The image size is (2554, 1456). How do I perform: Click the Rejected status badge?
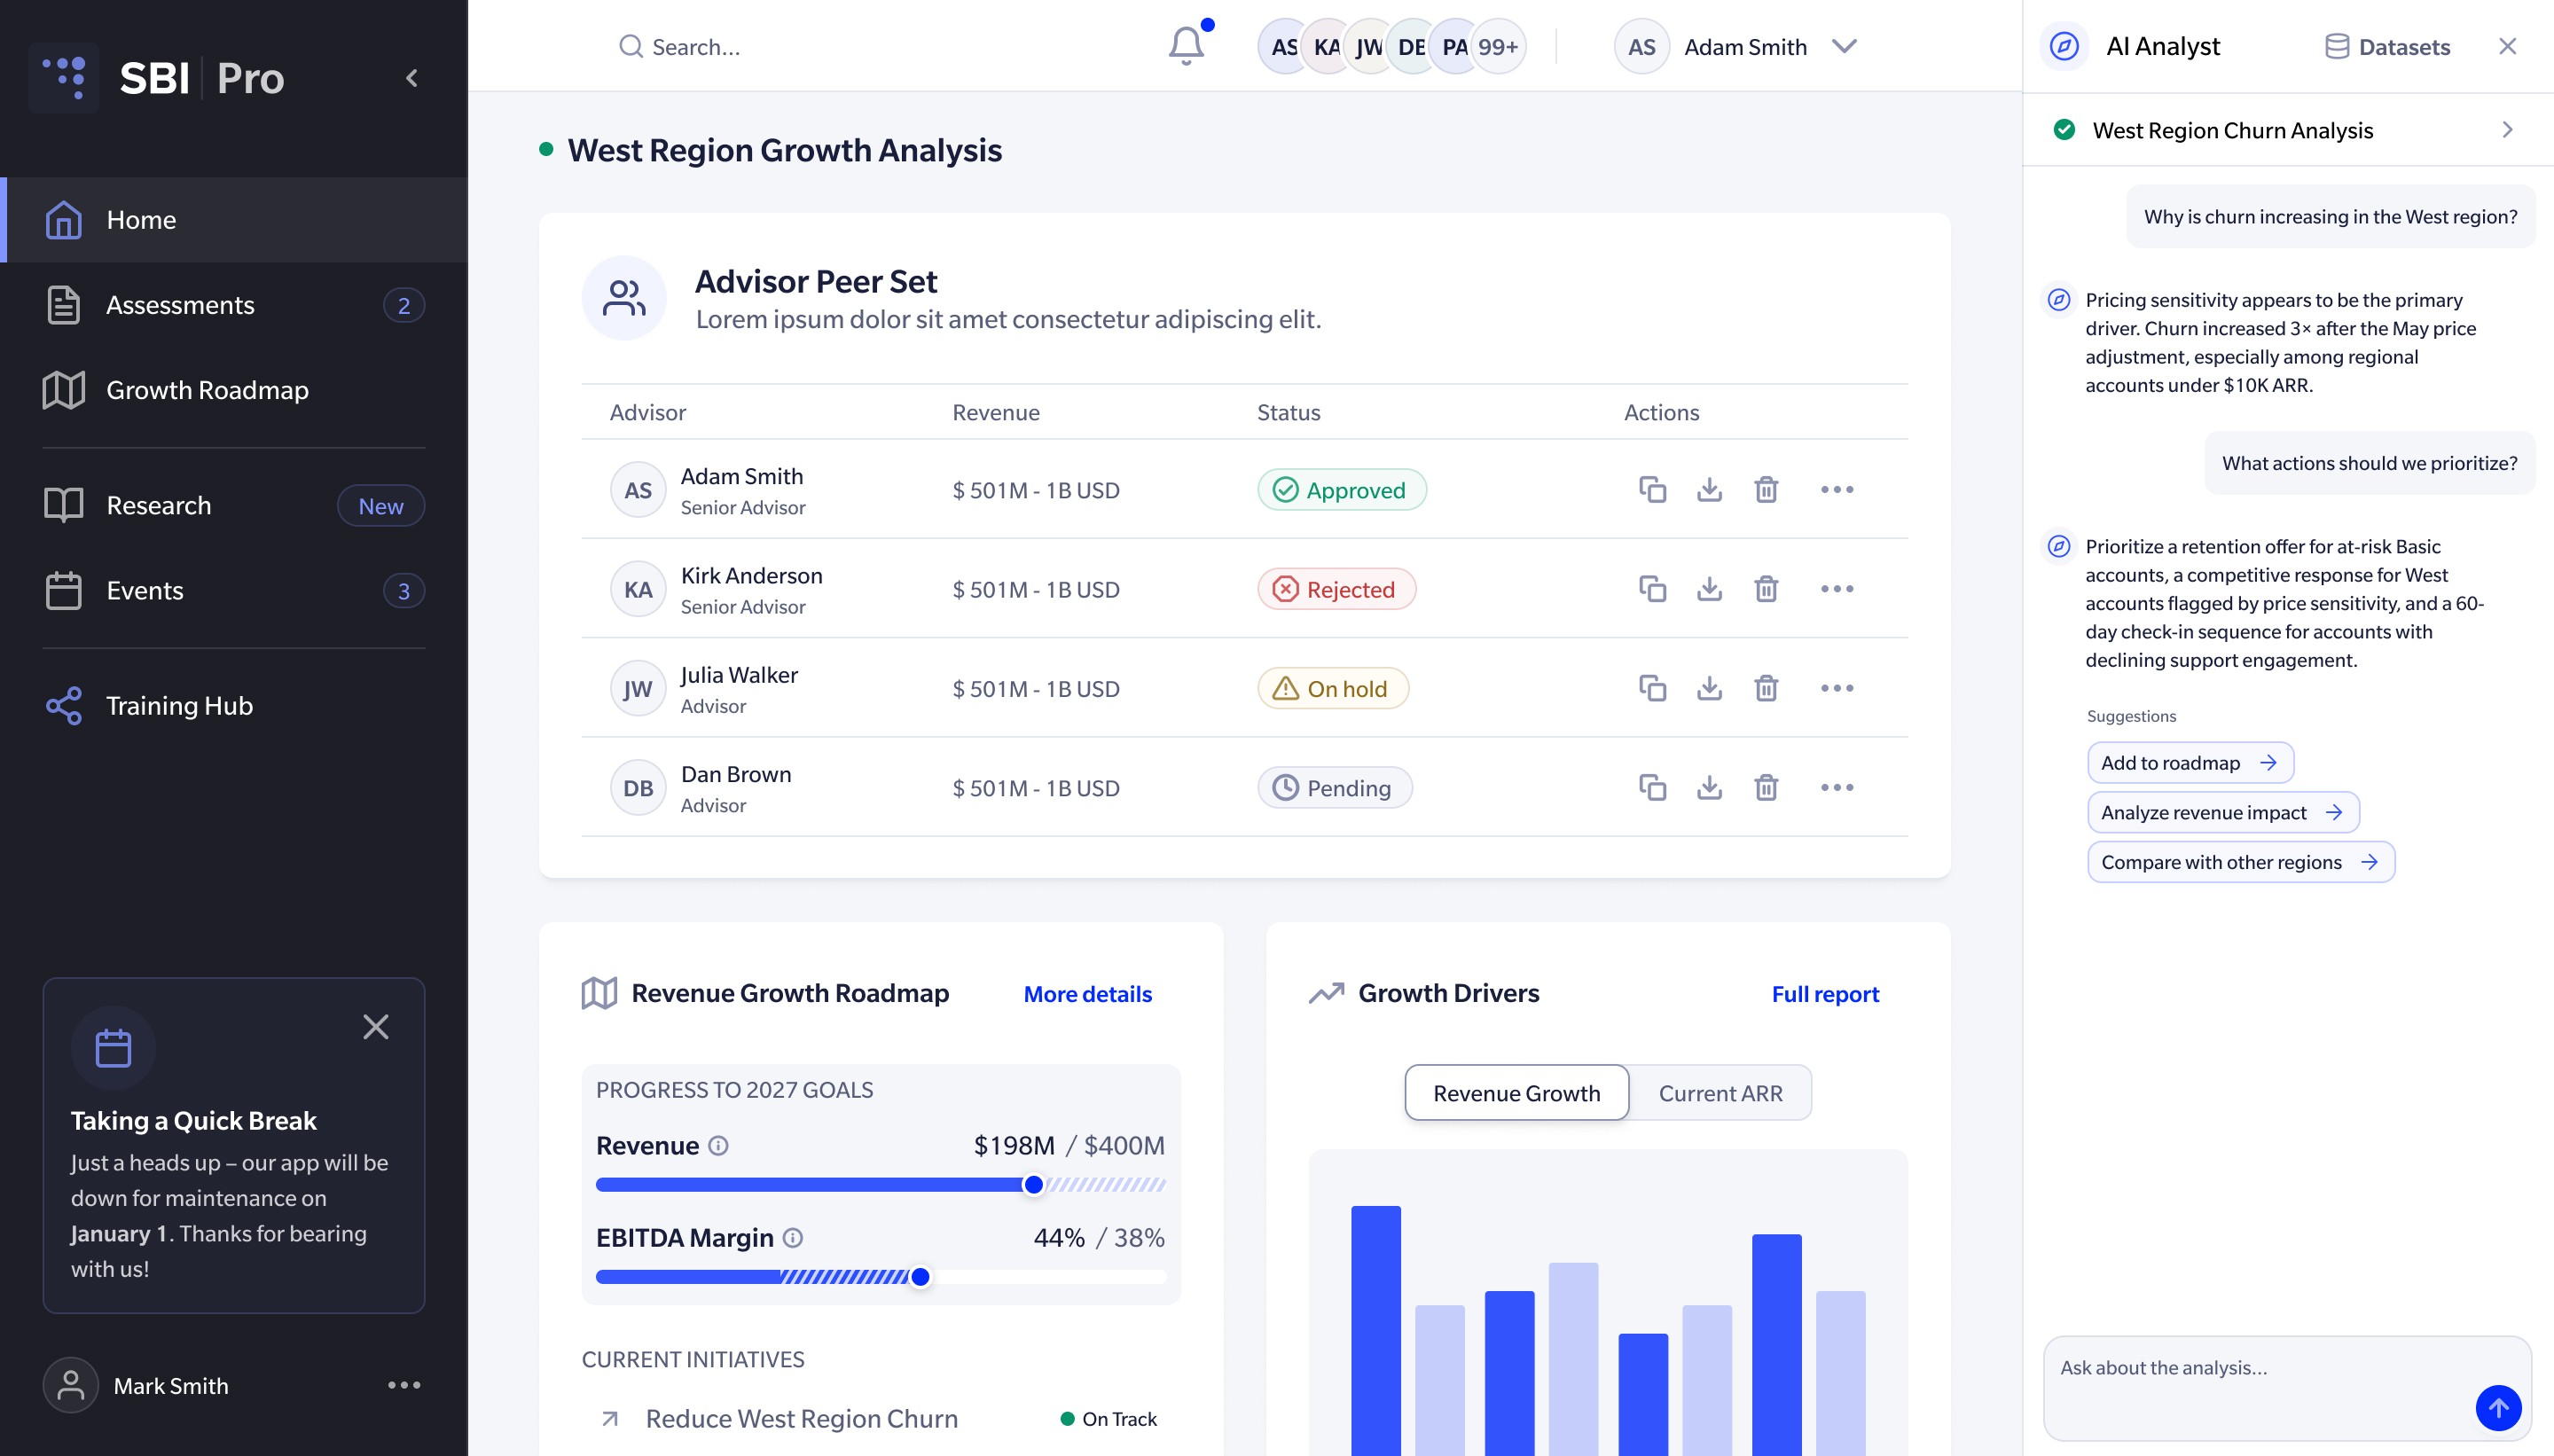coord(1336,589)
